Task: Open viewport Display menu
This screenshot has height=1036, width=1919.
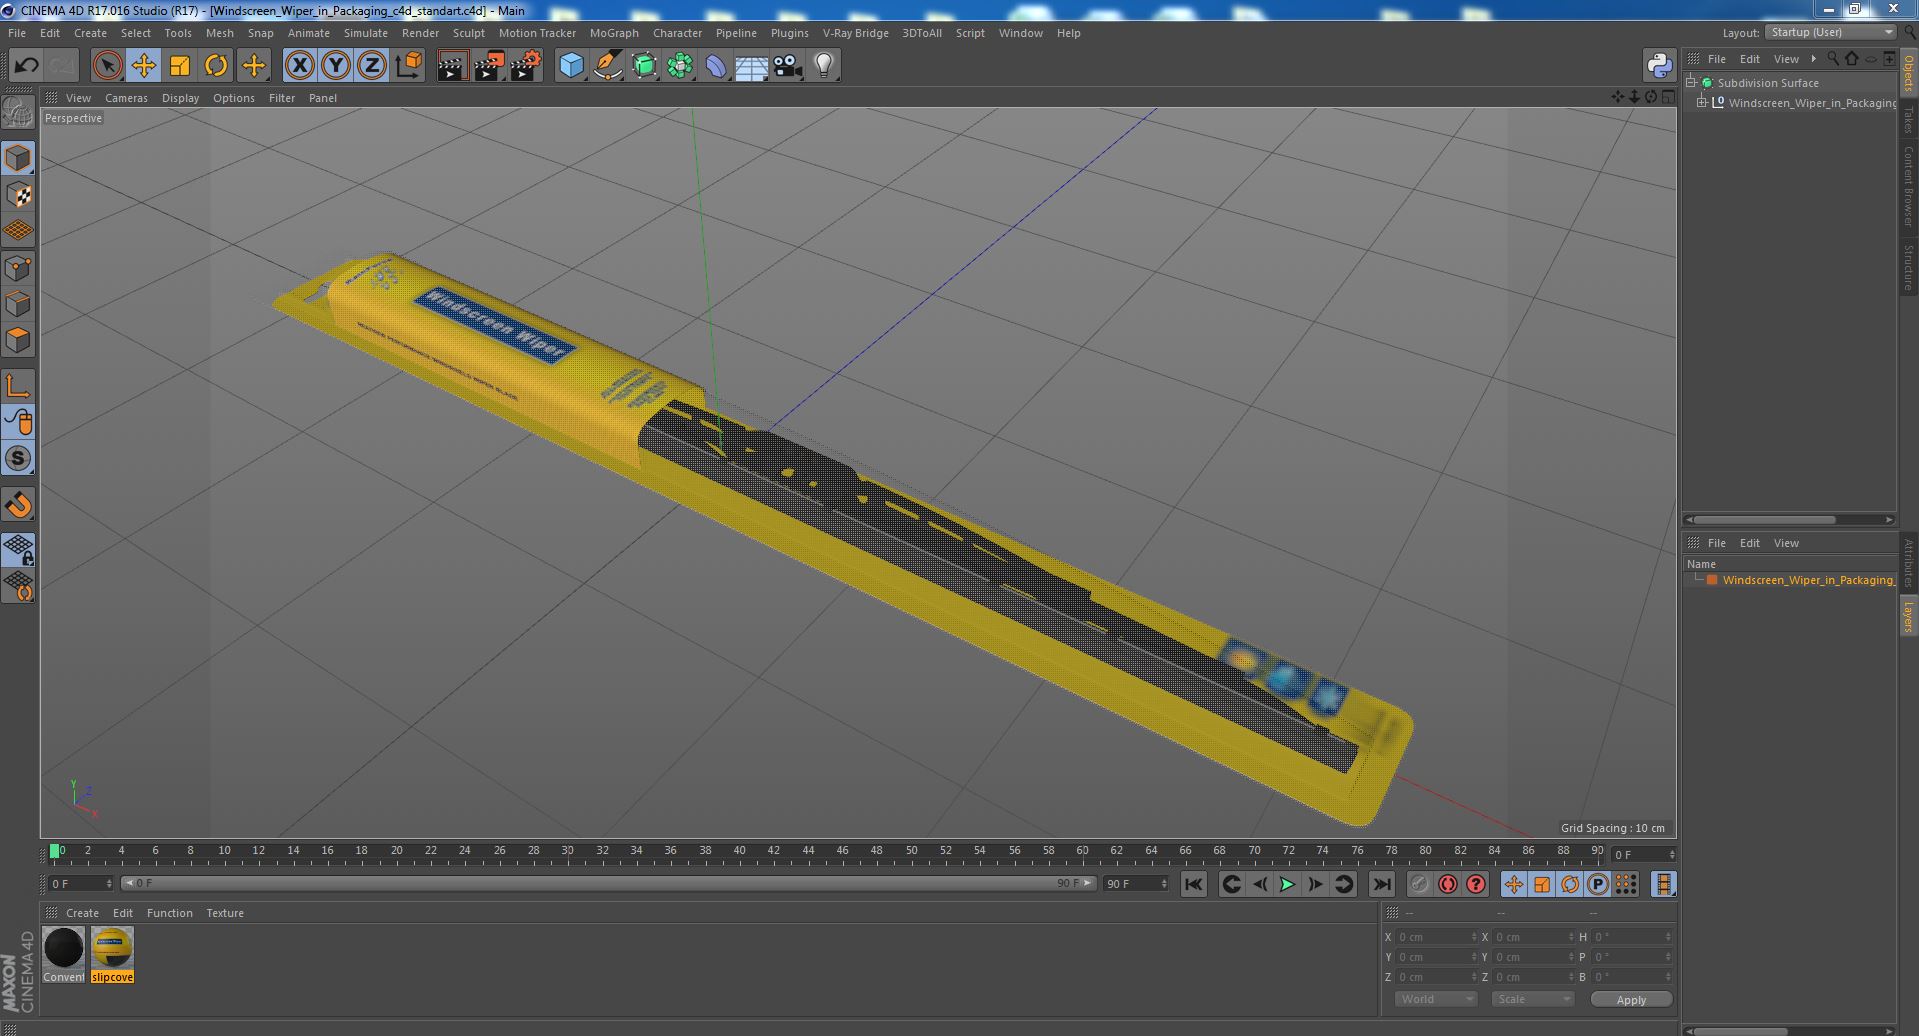Action: pyautogui.click(x=180, y=98)
